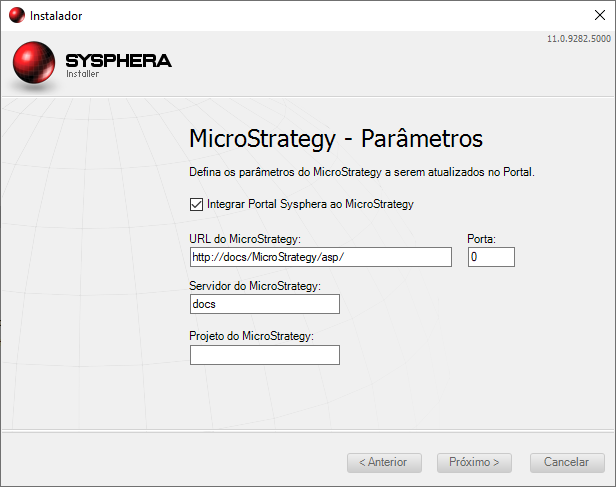Select the Servidor do MicroStrategy field
The width and height of the screenshot is (616, 487).
pos(265,304)
